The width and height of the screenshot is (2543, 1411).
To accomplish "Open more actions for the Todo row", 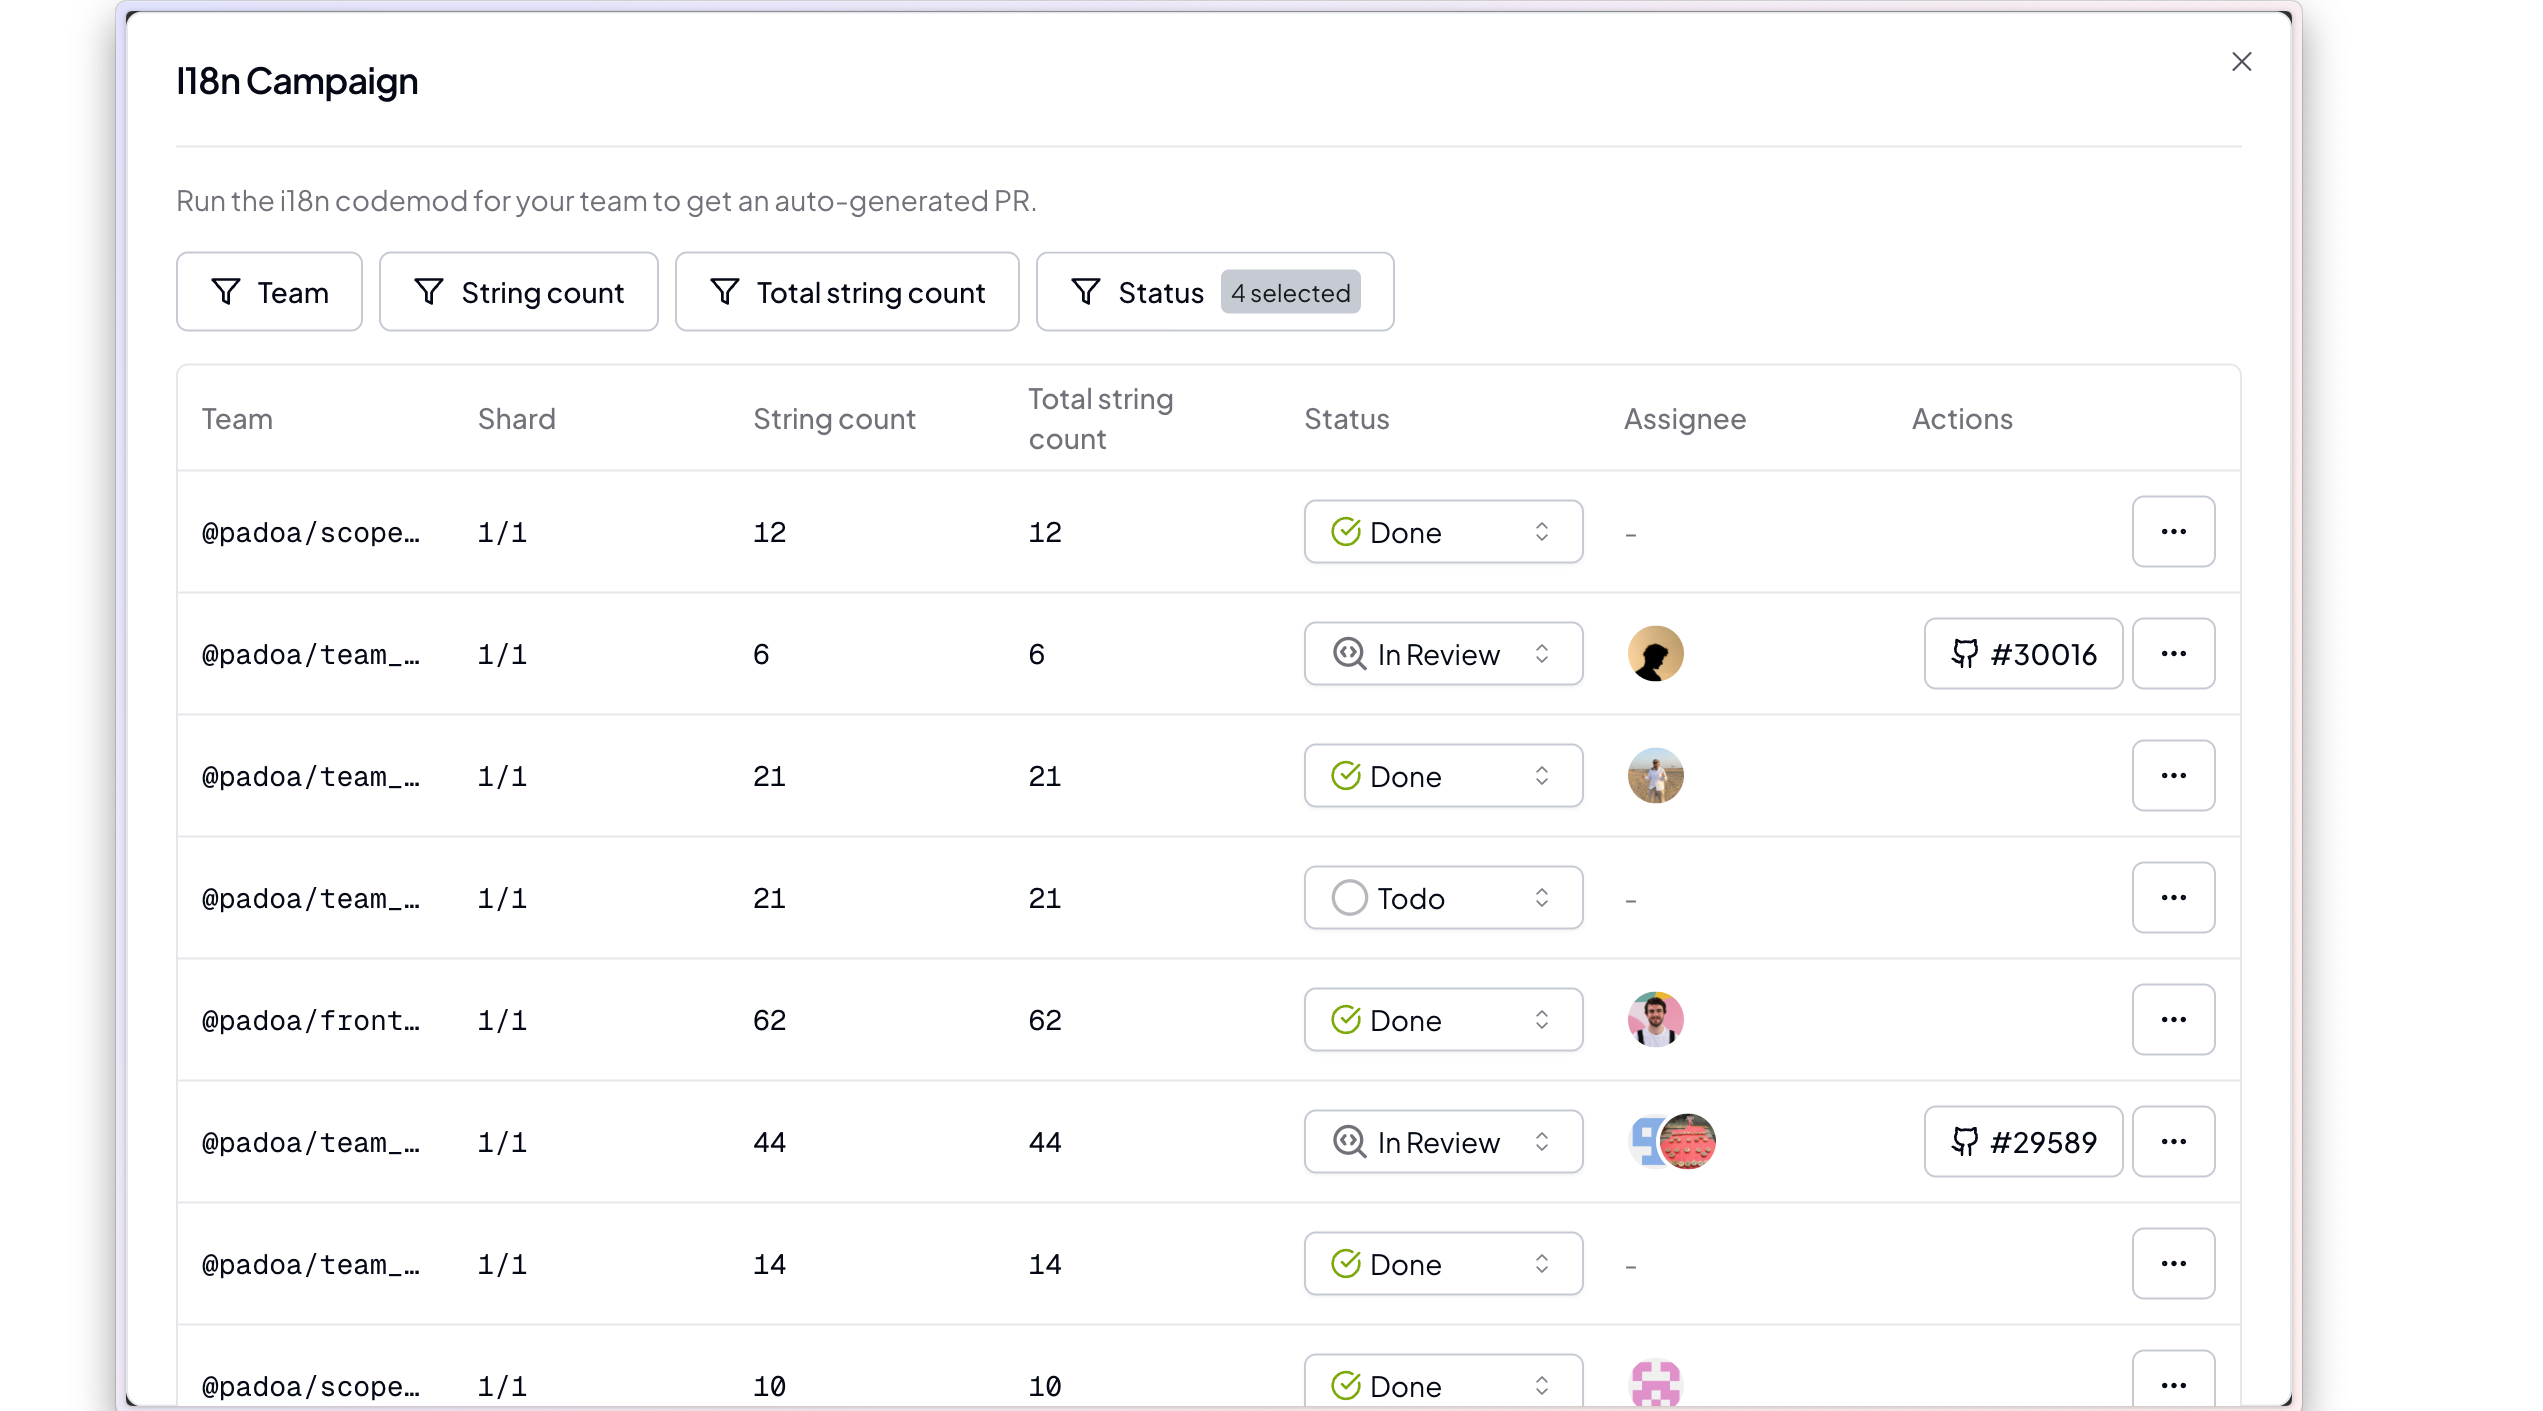I will [2172, 898].
